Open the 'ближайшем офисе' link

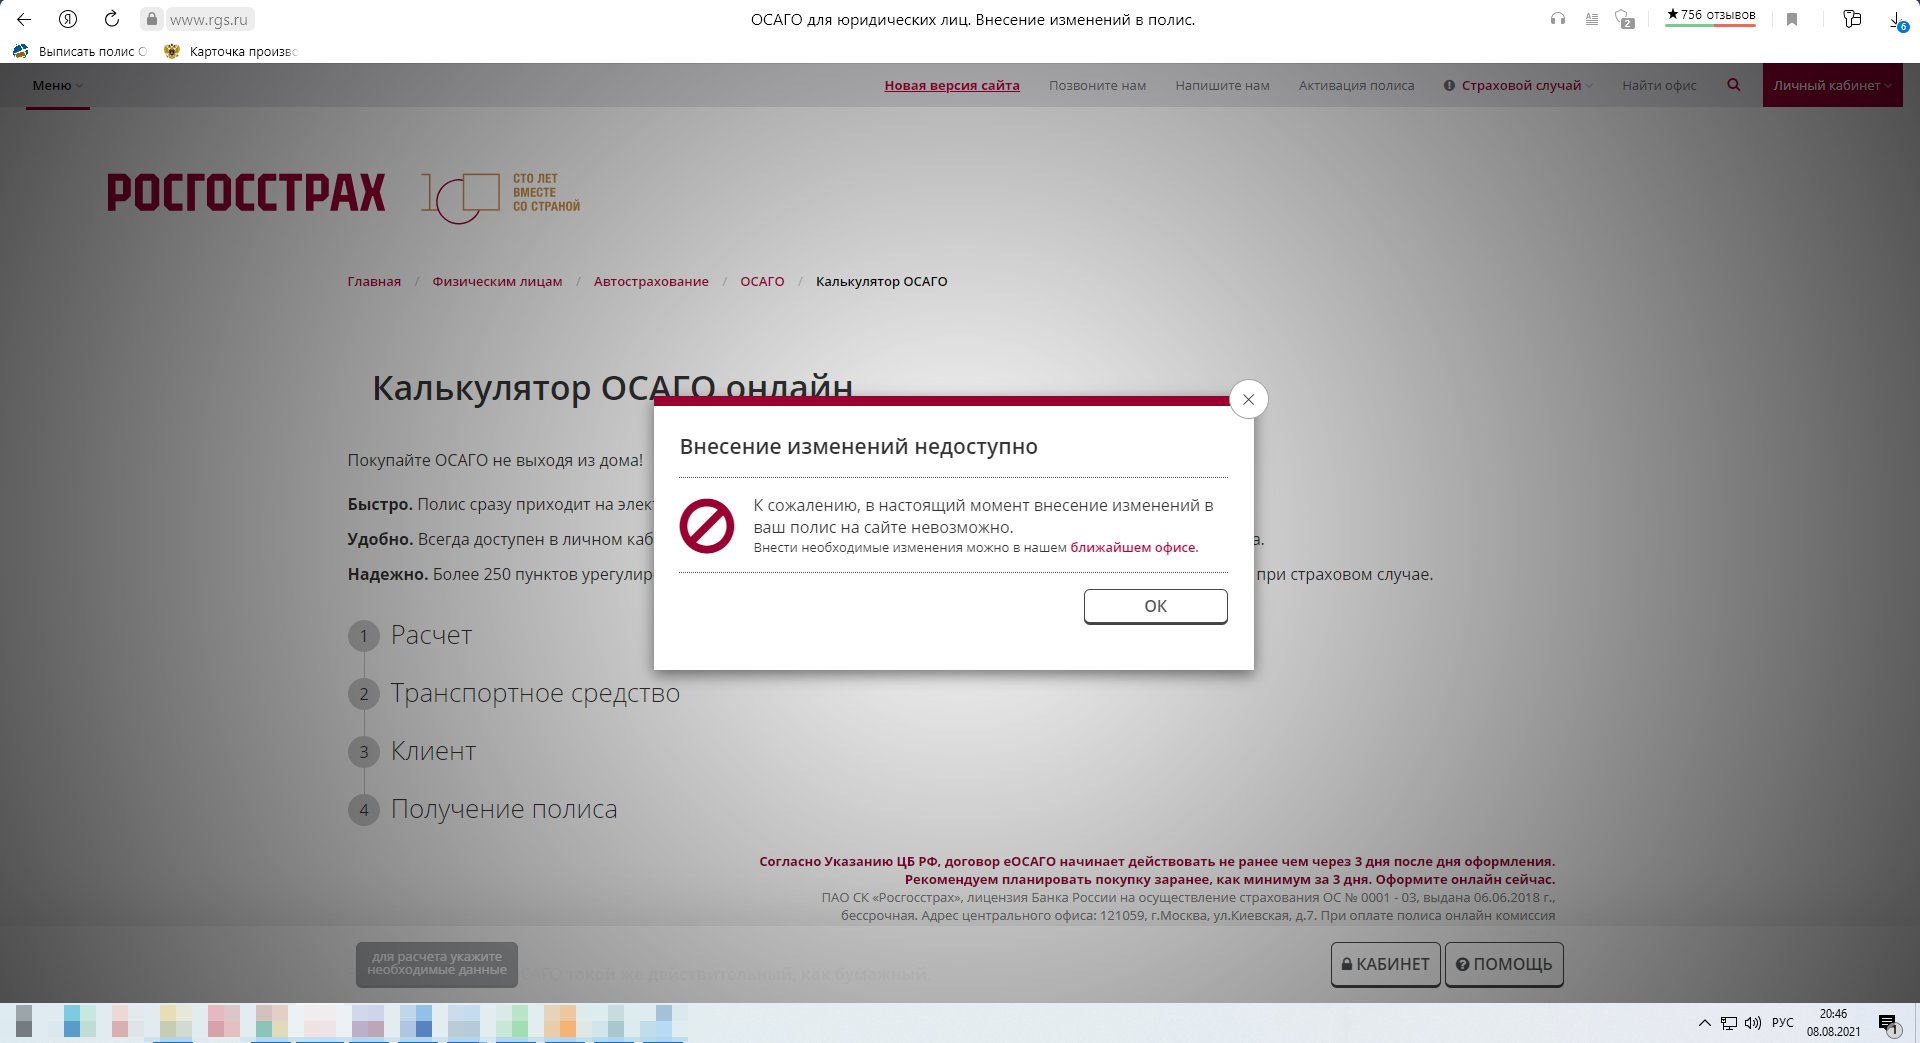[x=1134, y=547]
